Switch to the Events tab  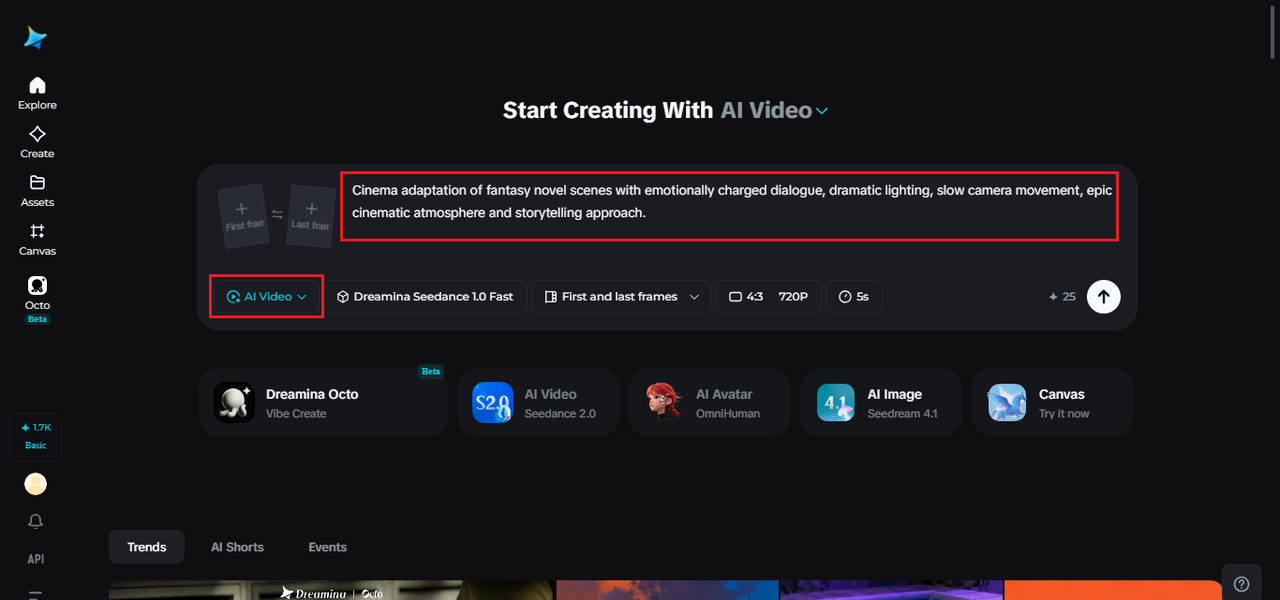327,547
